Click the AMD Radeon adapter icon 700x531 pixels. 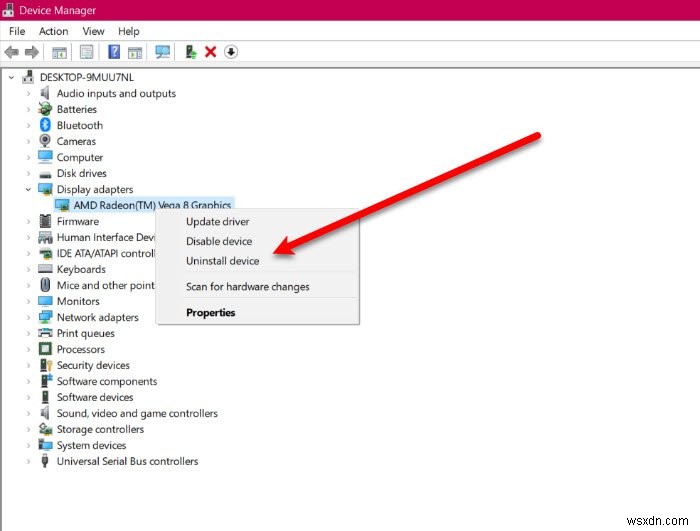click(x=62, y=205)
